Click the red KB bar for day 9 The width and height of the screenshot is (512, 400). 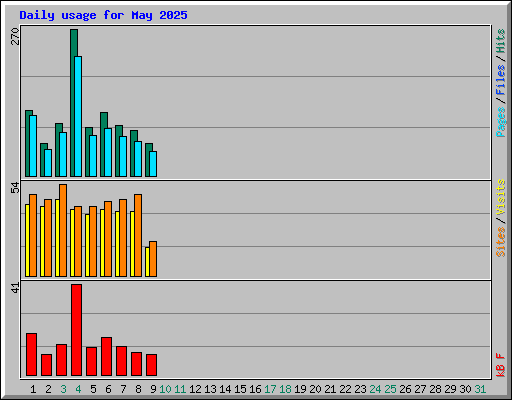[x=151, y=365]
